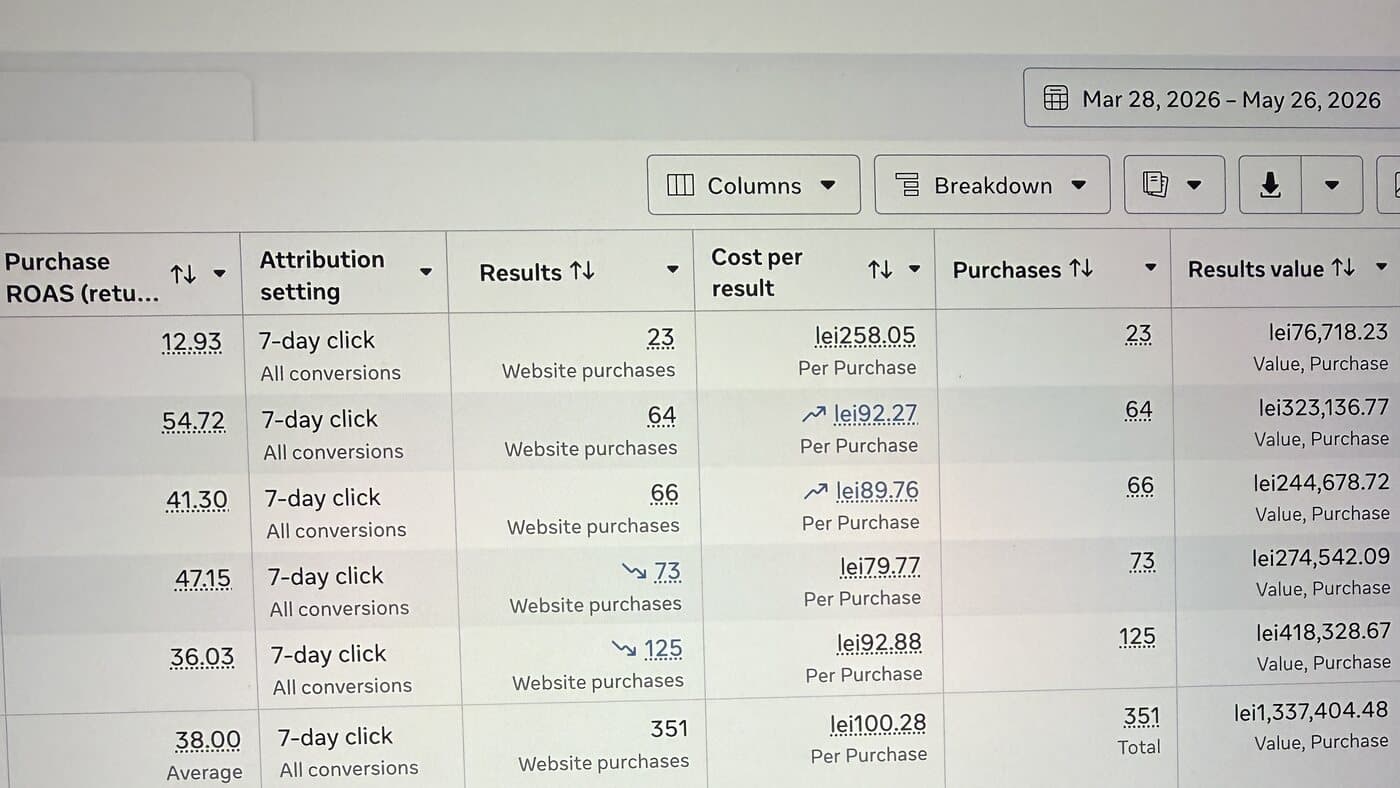1400x788 pixels.
Task: Click total results value lei1,337,404.48
Action: pos(1311,710)
